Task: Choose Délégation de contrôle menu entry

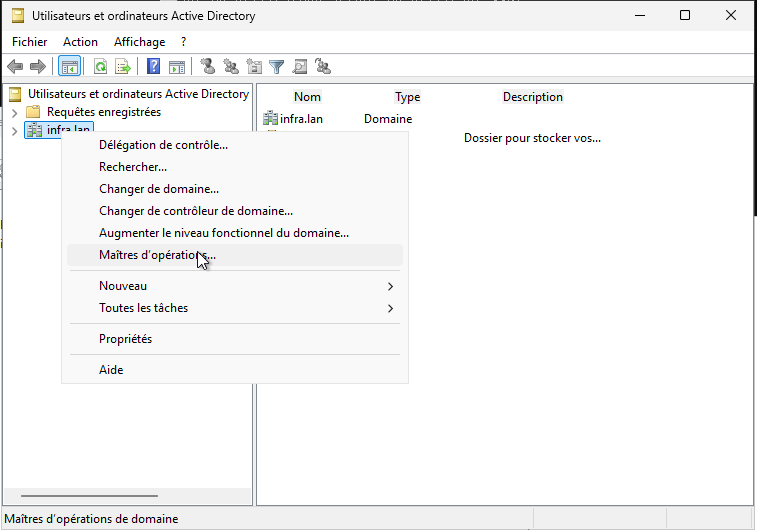Action: tap(163, 145)
